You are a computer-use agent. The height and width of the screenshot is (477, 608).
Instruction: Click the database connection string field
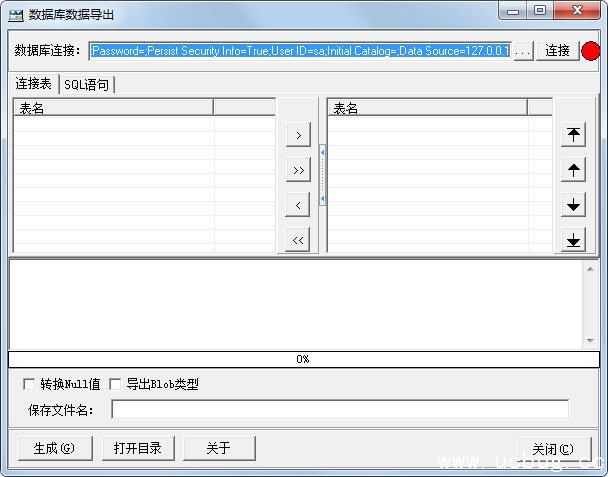[x=300, y=51]
